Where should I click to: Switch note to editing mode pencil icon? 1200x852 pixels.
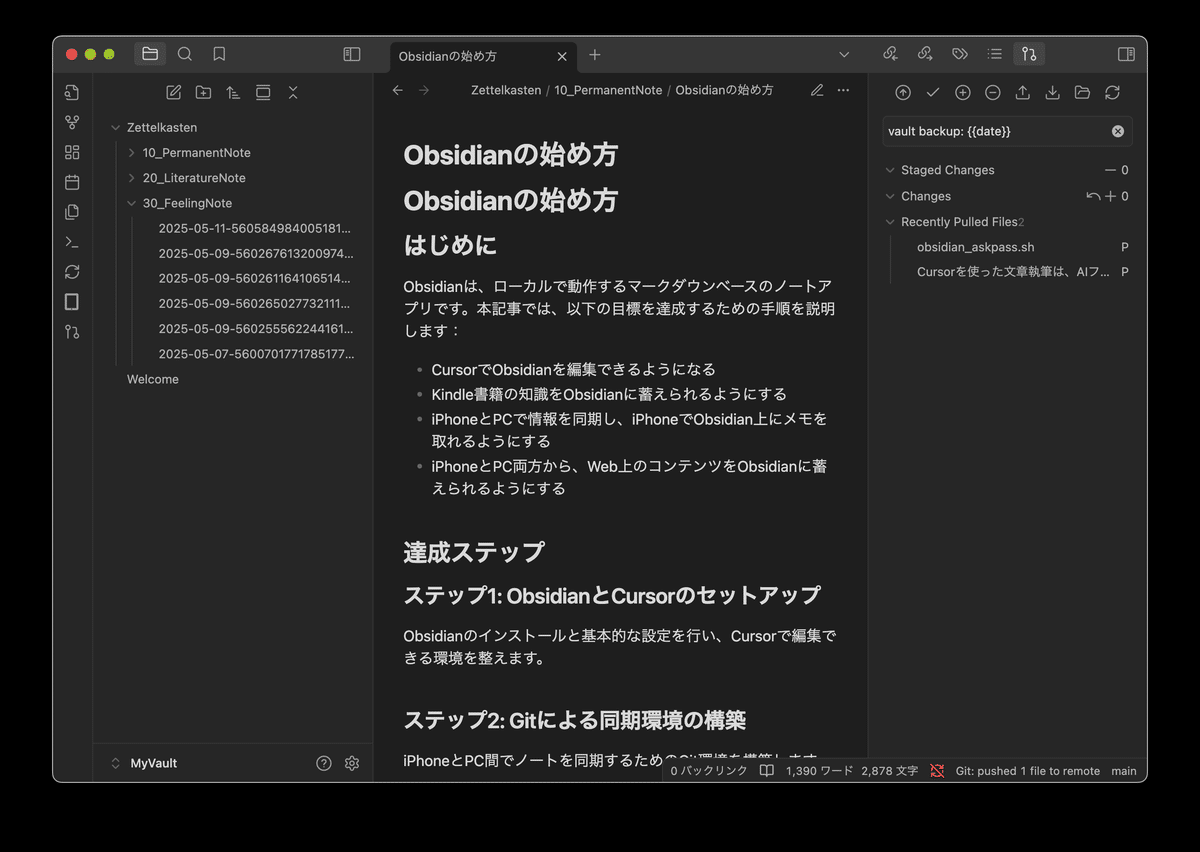click(x=817, y=90)
